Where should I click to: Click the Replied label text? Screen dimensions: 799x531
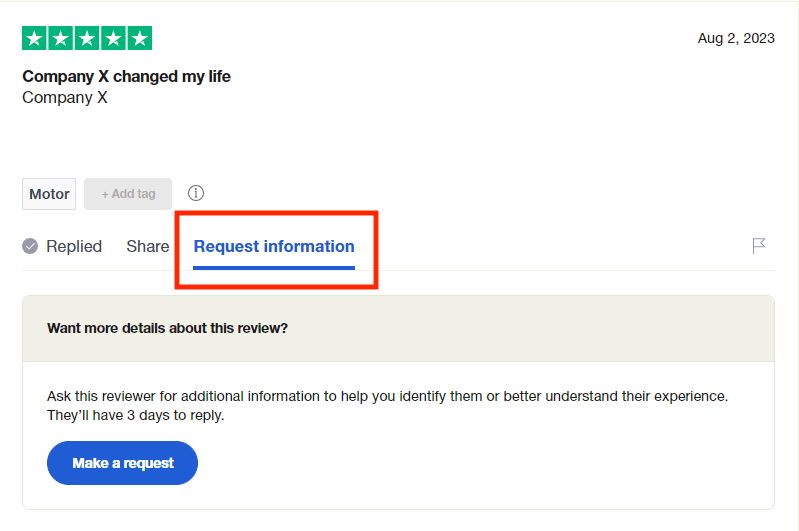pyautogui.click(x=74, y=246)
